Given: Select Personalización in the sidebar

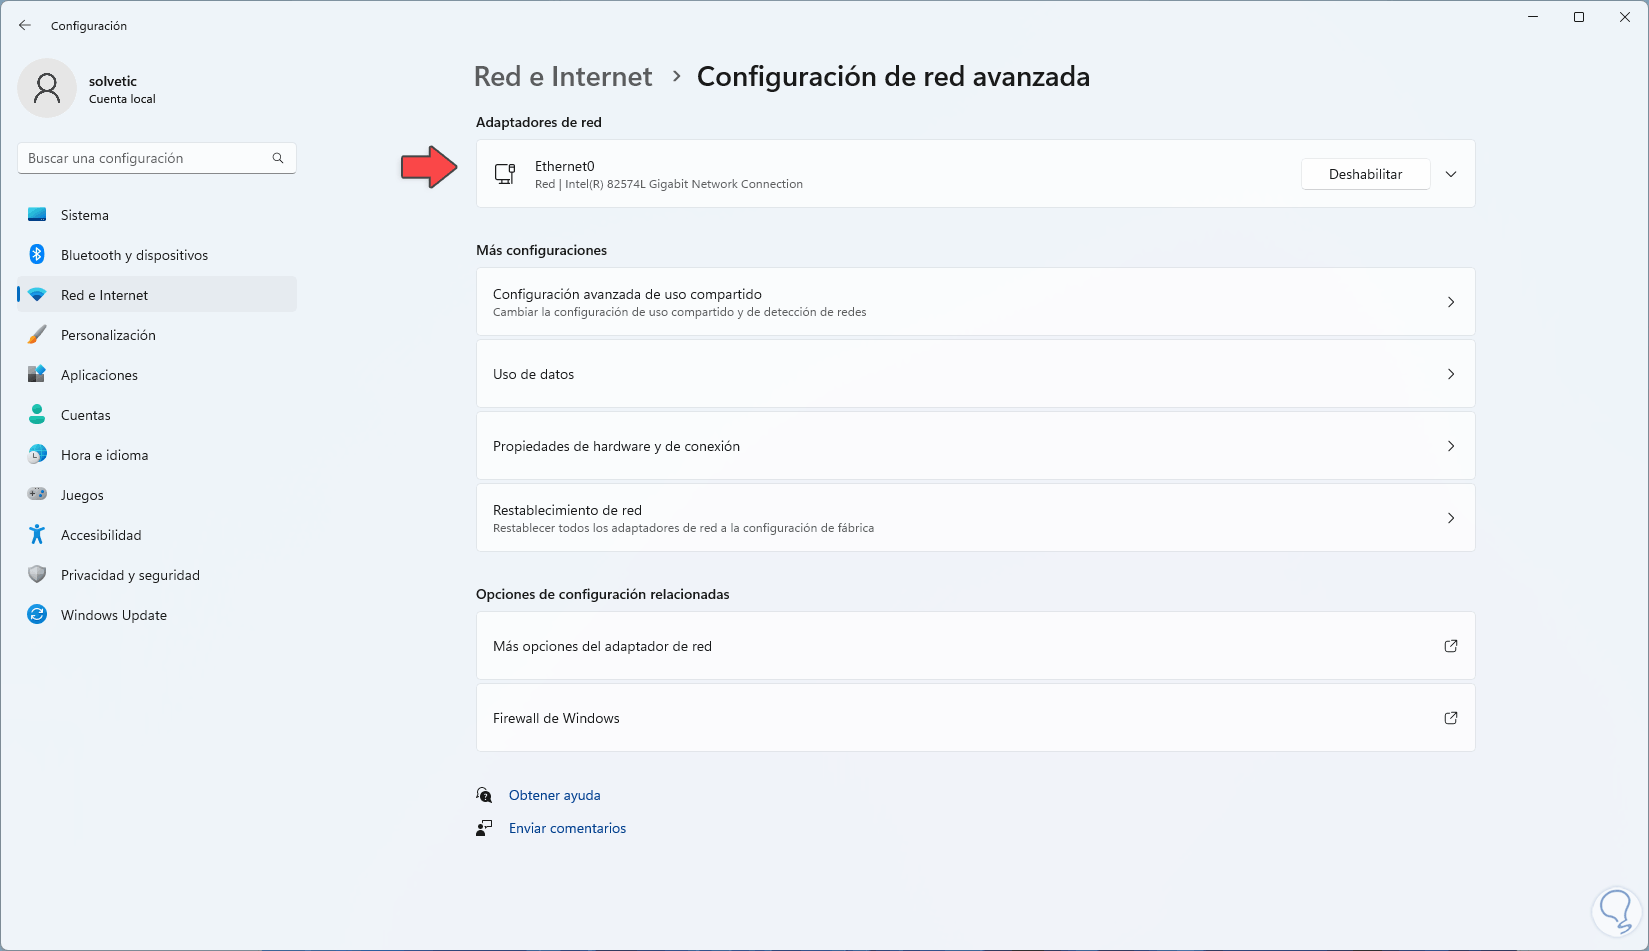Looking at the screenshot, I should coord(108,335).
